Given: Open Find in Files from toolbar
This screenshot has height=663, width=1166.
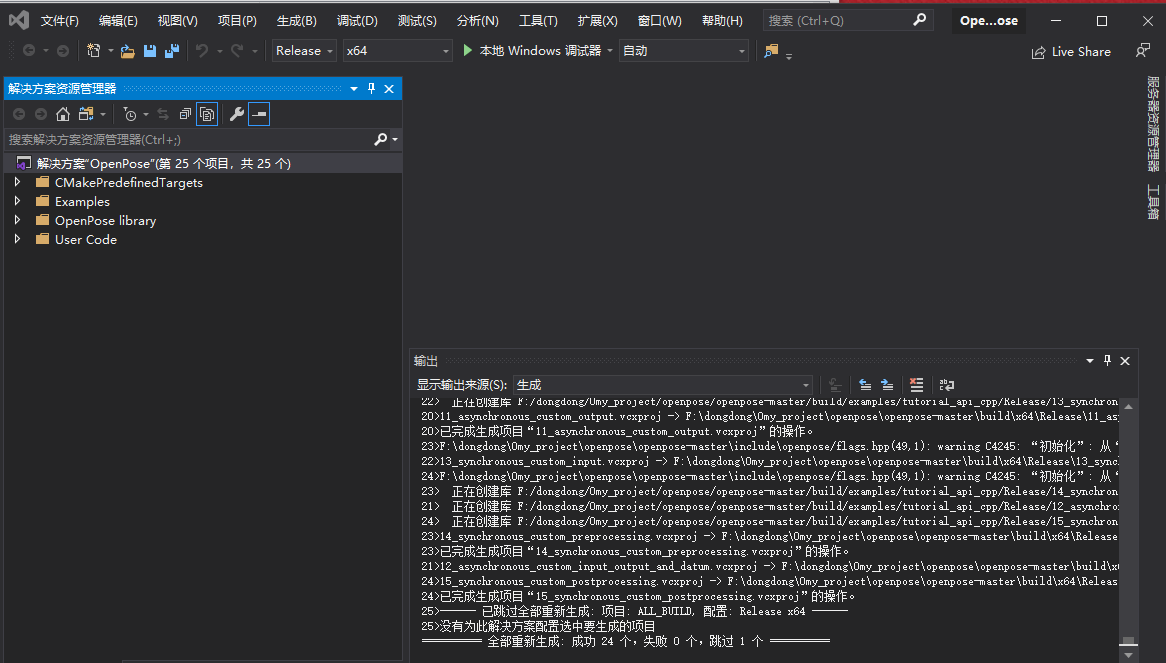Looking at the screenshot, I should point(771,51).
